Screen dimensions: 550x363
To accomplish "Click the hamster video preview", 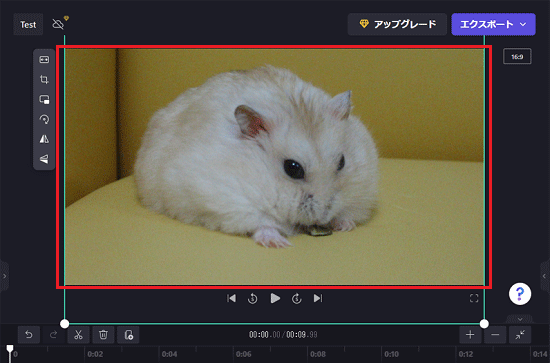I will tap(274, 167).
